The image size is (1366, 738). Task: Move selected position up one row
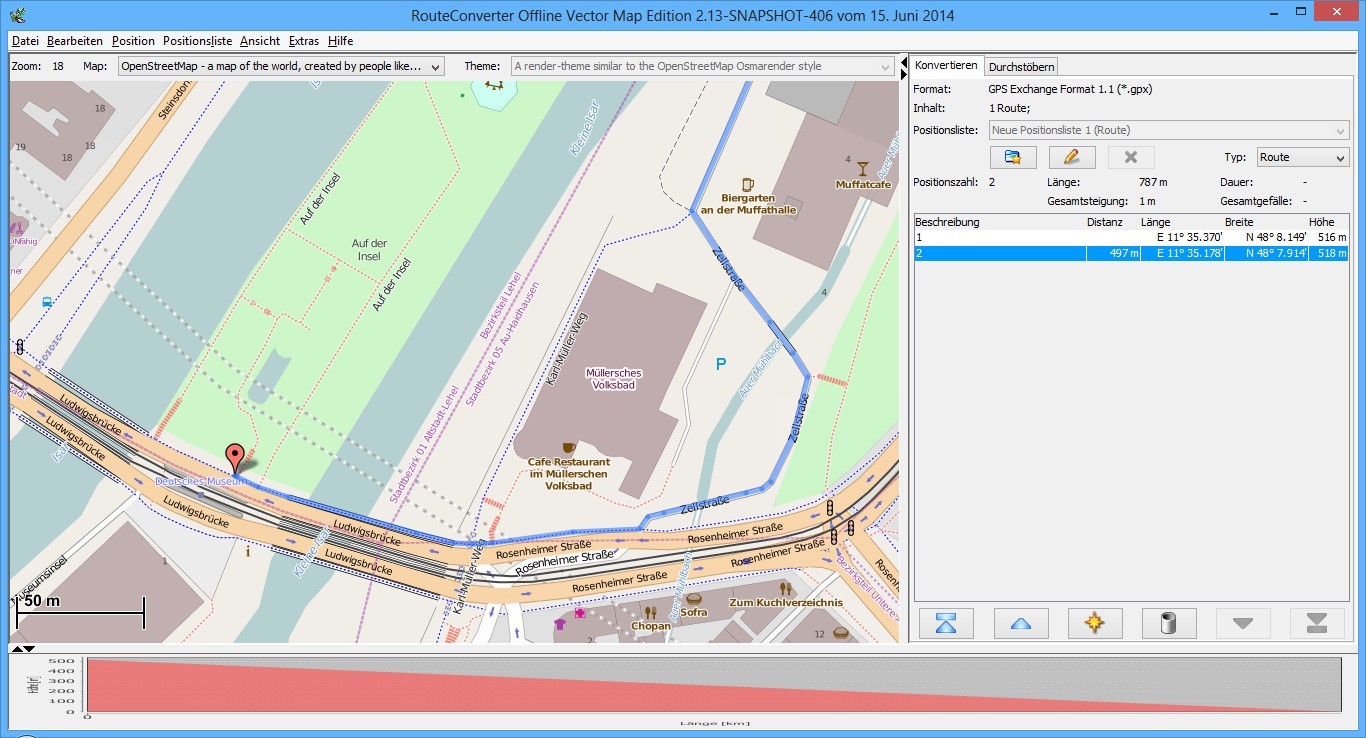1020,623
